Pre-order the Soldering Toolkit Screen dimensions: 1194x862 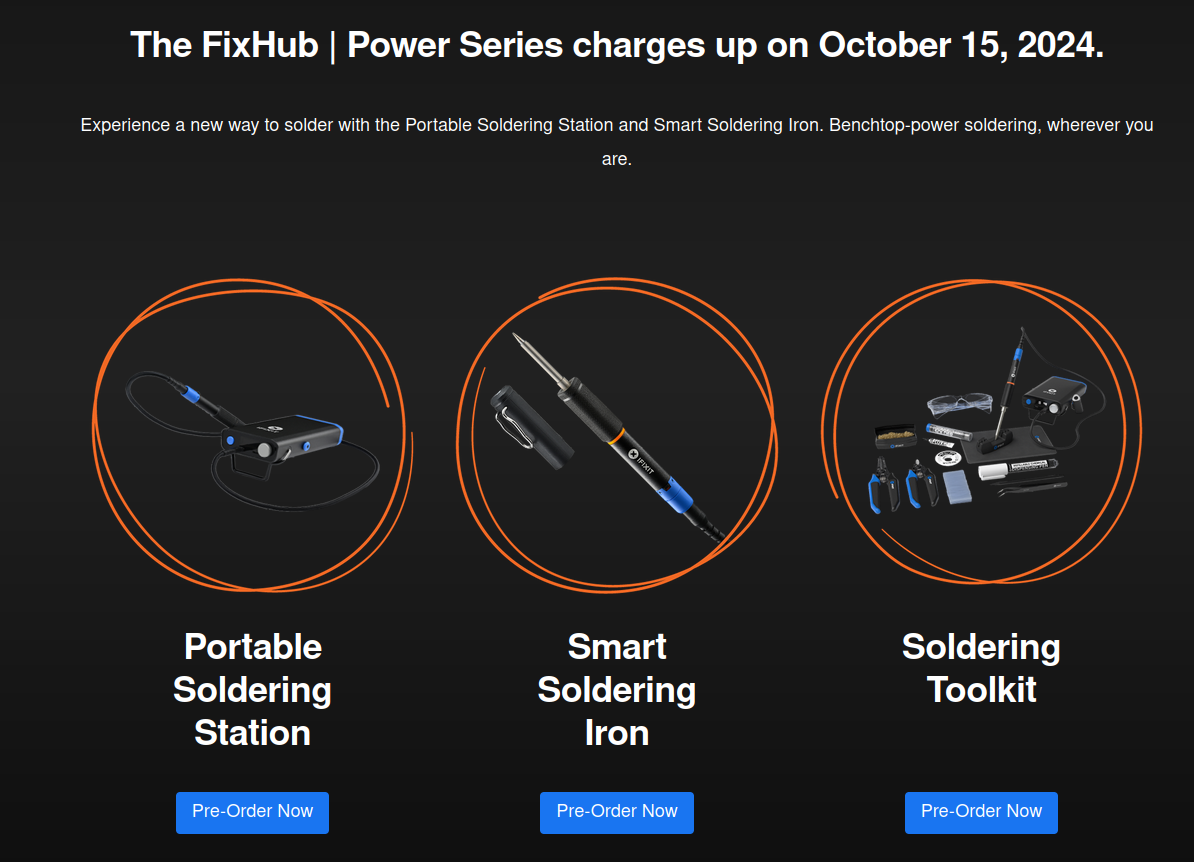coord(981,812)
